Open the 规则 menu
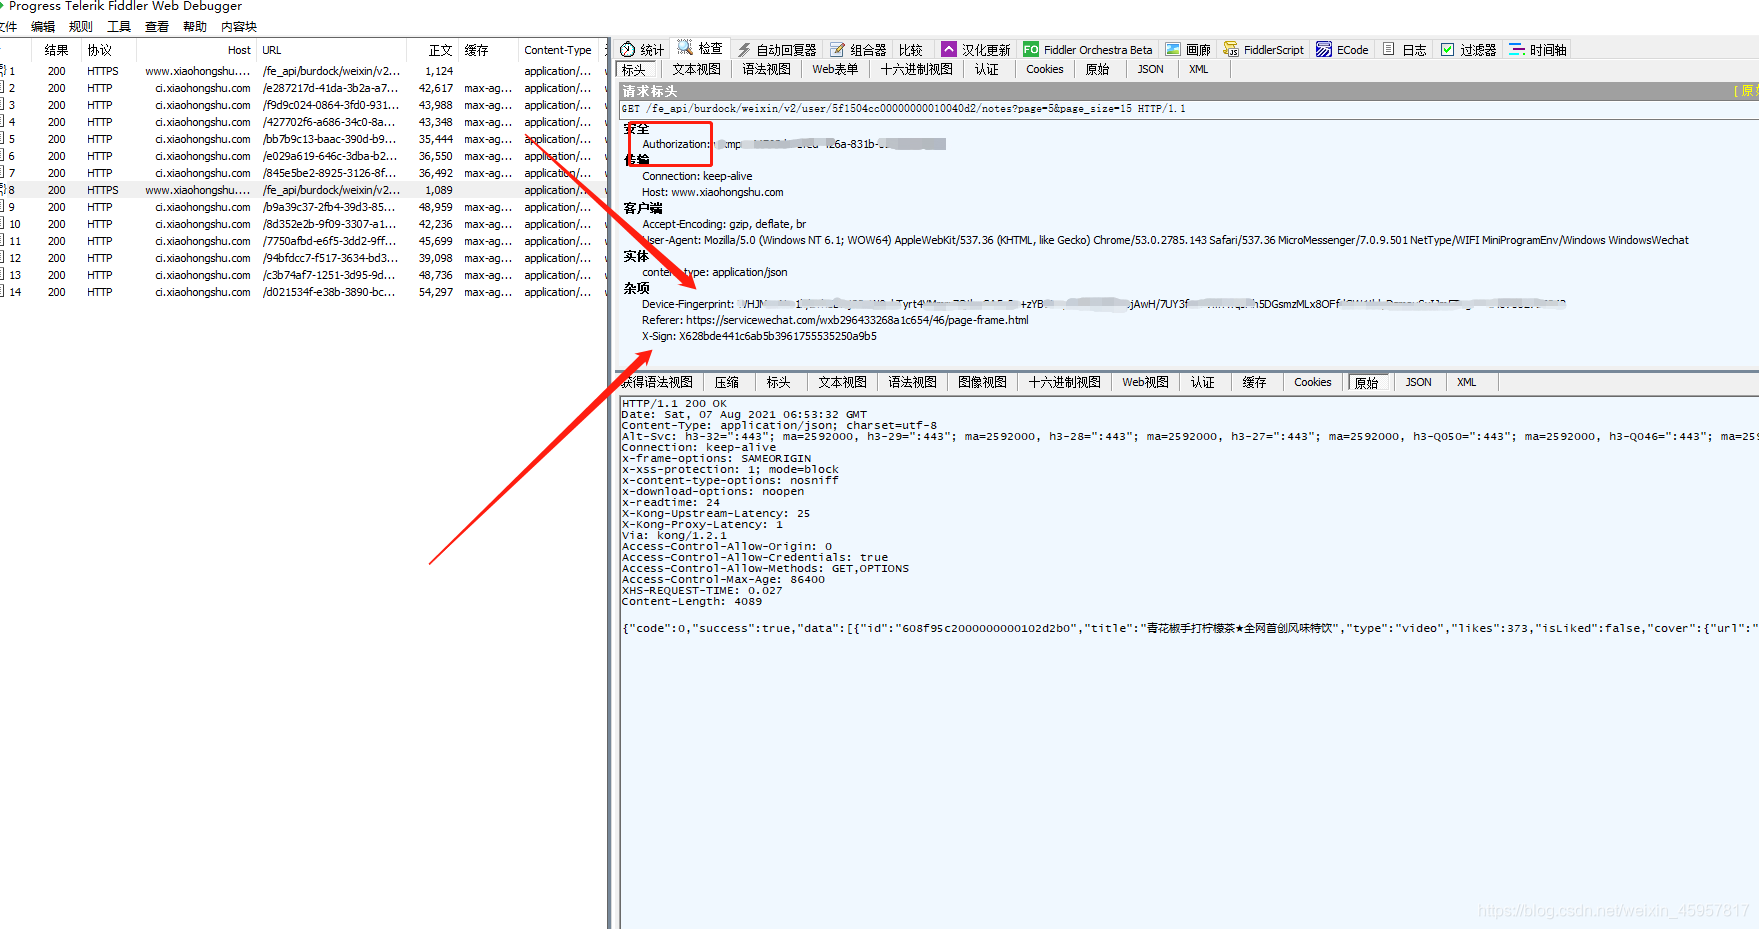The width and height of the screenshot is (1759, 929). coord(81,27)
